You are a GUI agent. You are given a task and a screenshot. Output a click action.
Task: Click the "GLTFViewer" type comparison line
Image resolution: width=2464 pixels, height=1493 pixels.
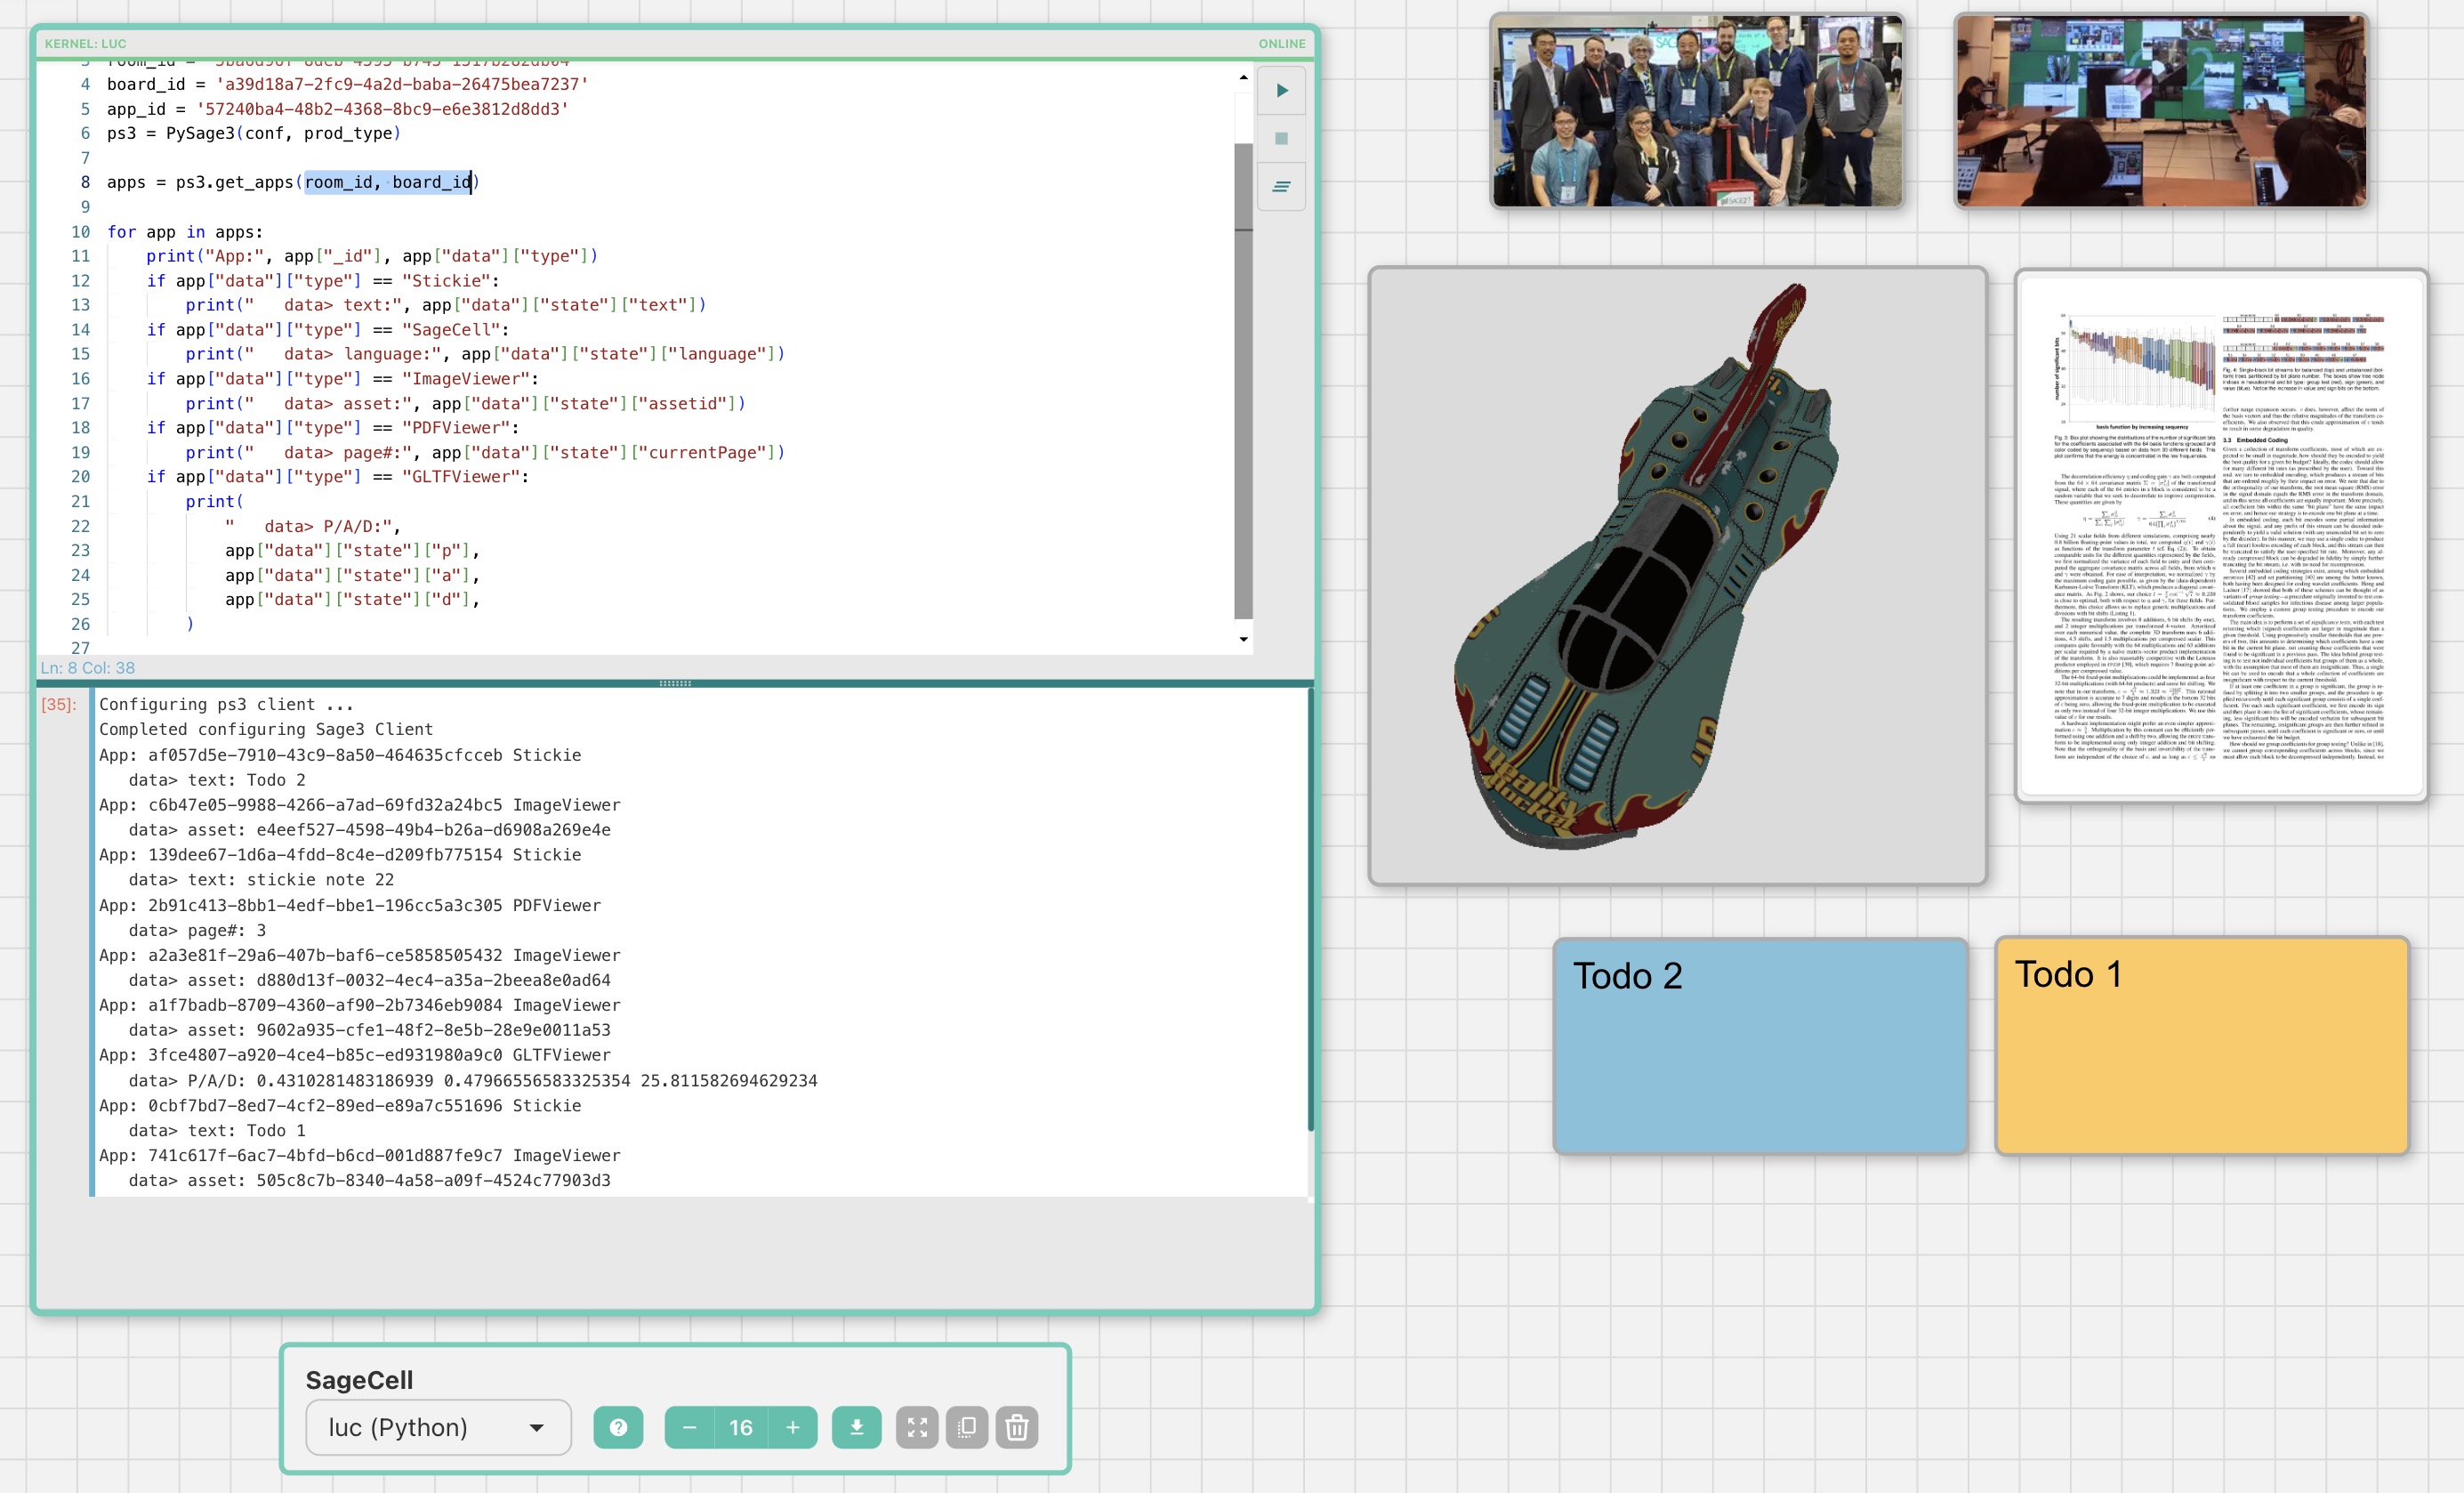click(x=338, y=477)
